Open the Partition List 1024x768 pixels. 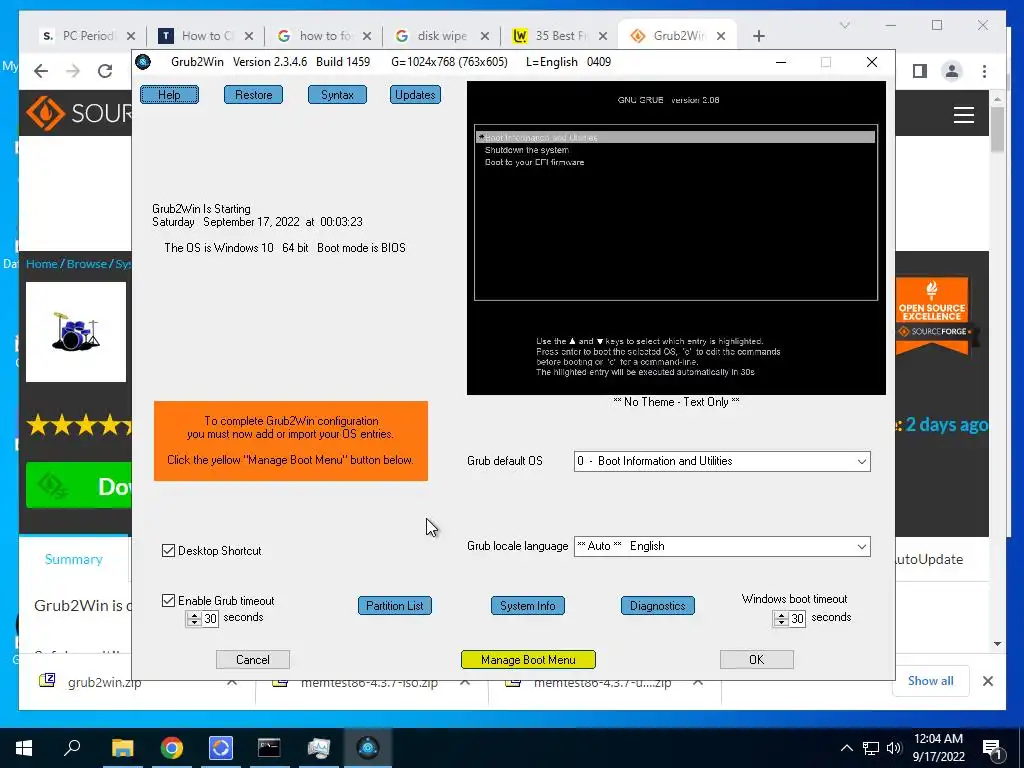tap(394, 605)
